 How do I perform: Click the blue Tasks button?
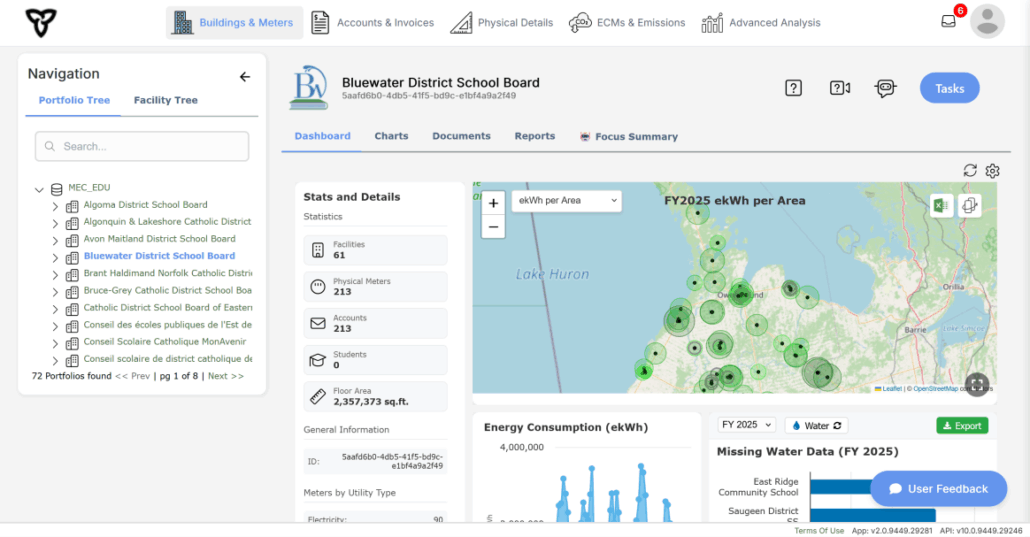pyautogui.click(x=949, y=88)
